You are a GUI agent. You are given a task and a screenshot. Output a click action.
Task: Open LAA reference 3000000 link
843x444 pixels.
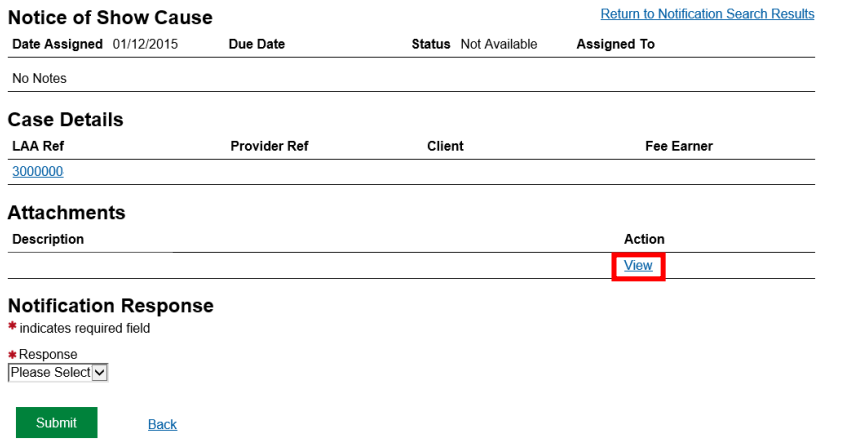(x=37, y=172)
